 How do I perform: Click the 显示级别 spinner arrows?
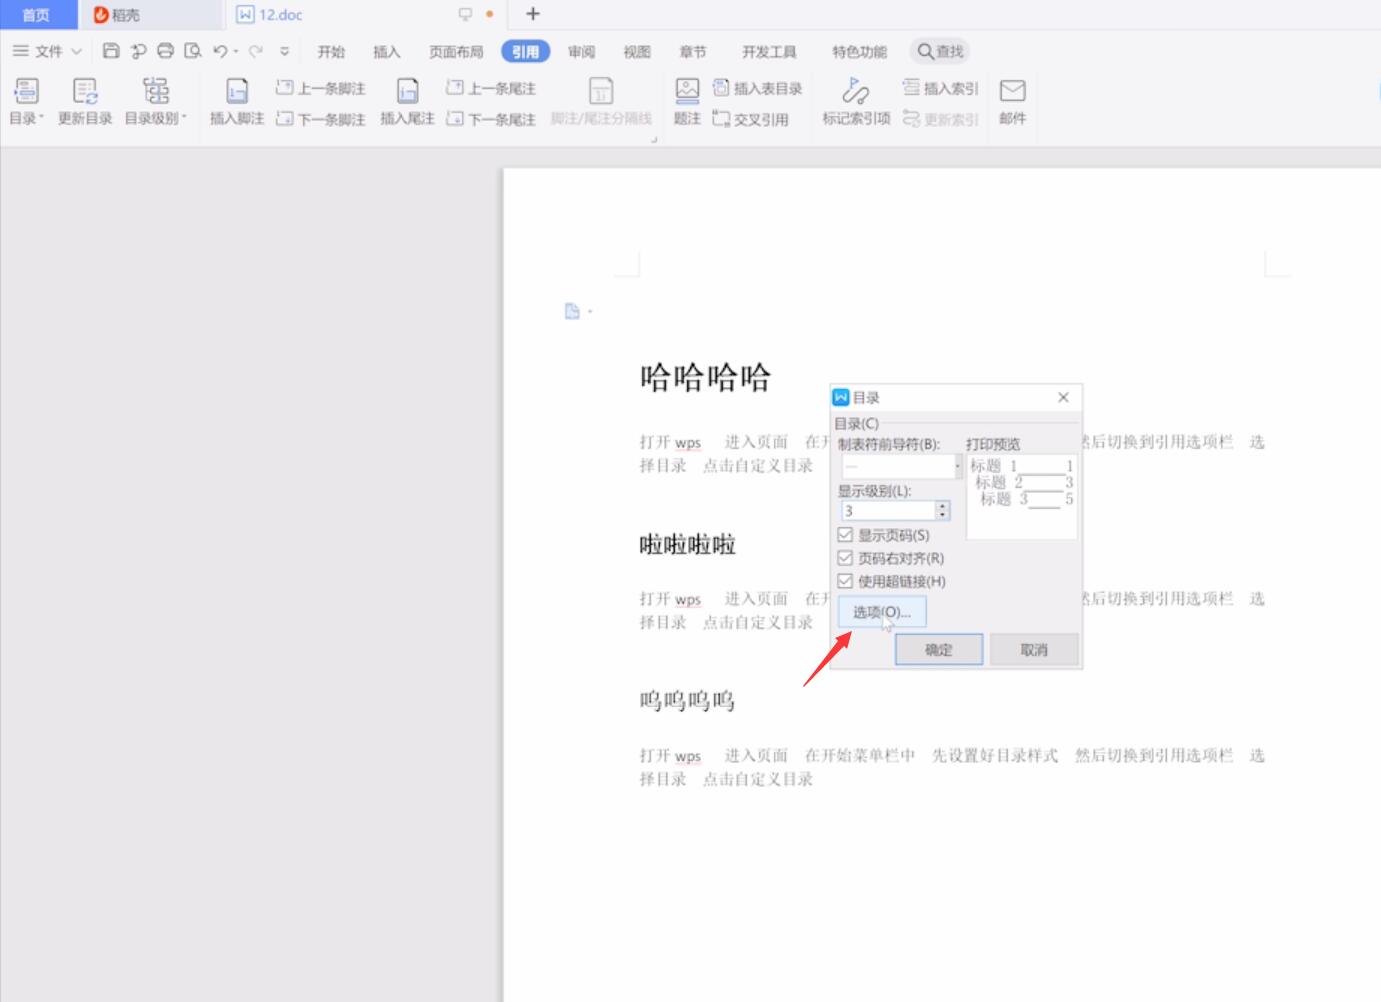[942, 511]
